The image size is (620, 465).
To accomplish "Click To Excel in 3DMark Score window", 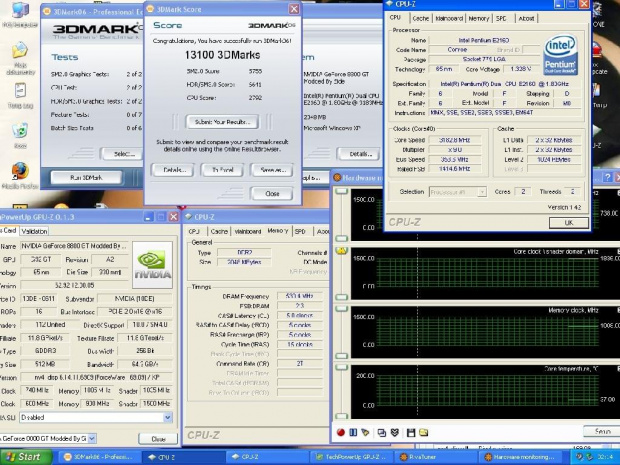I will click(x=223, y=170).
